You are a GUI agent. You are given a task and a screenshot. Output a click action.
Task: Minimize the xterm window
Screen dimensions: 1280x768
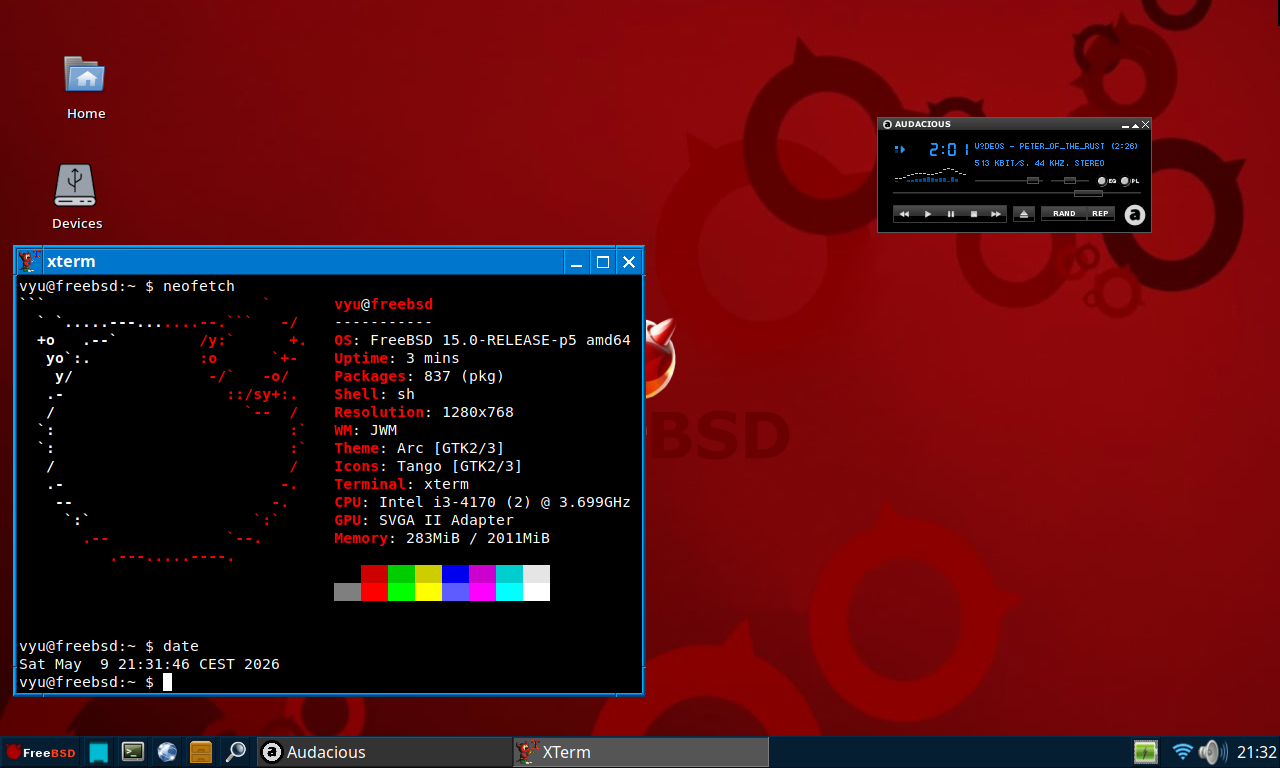[x=577, y=262]
